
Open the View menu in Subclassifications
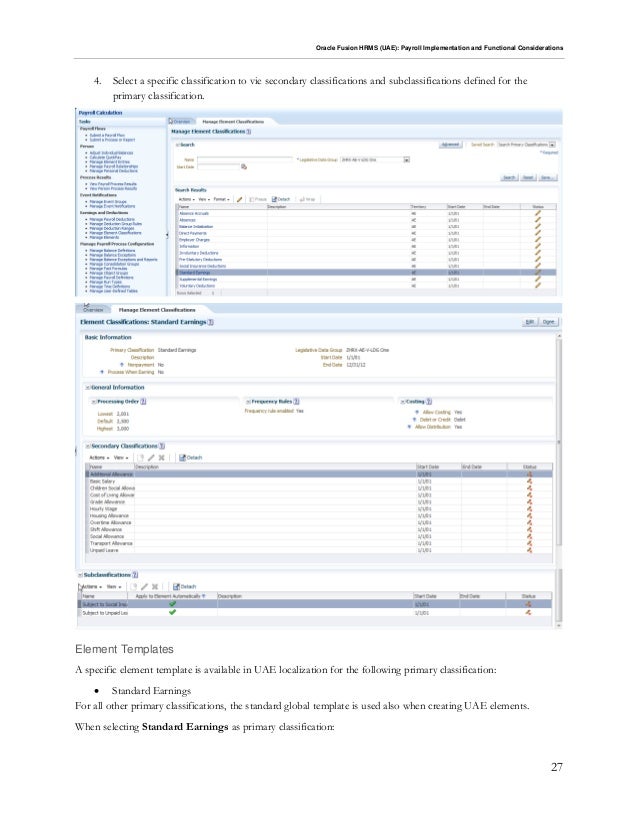[x=114, y=586]
